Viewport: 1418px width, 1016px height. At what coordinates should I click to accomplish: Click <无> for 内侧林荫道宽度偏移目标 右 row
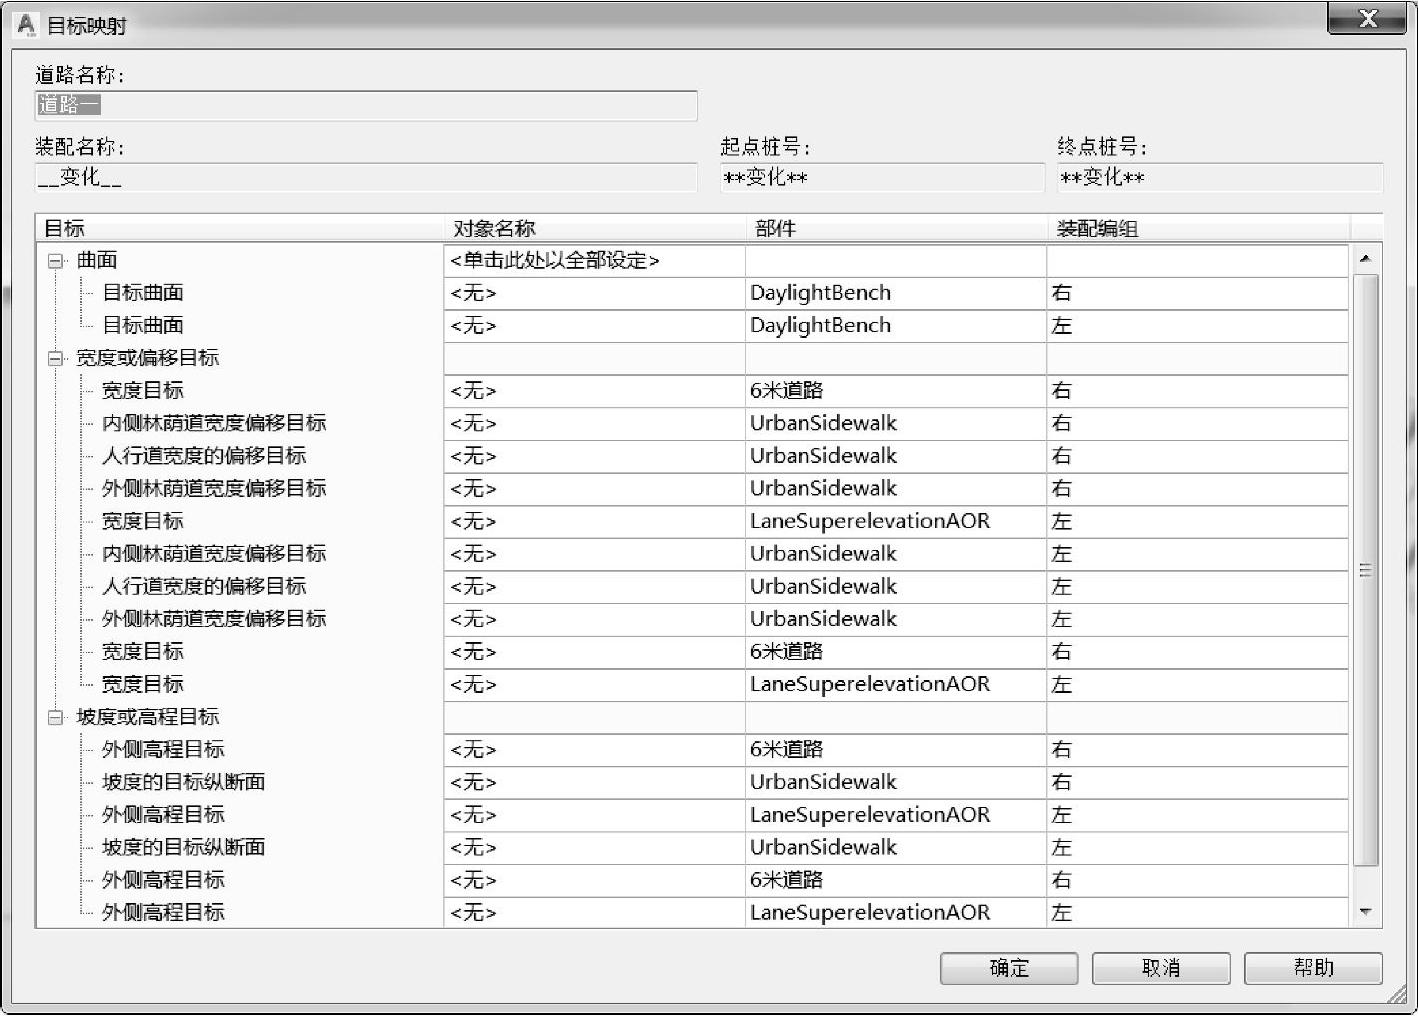473,424
